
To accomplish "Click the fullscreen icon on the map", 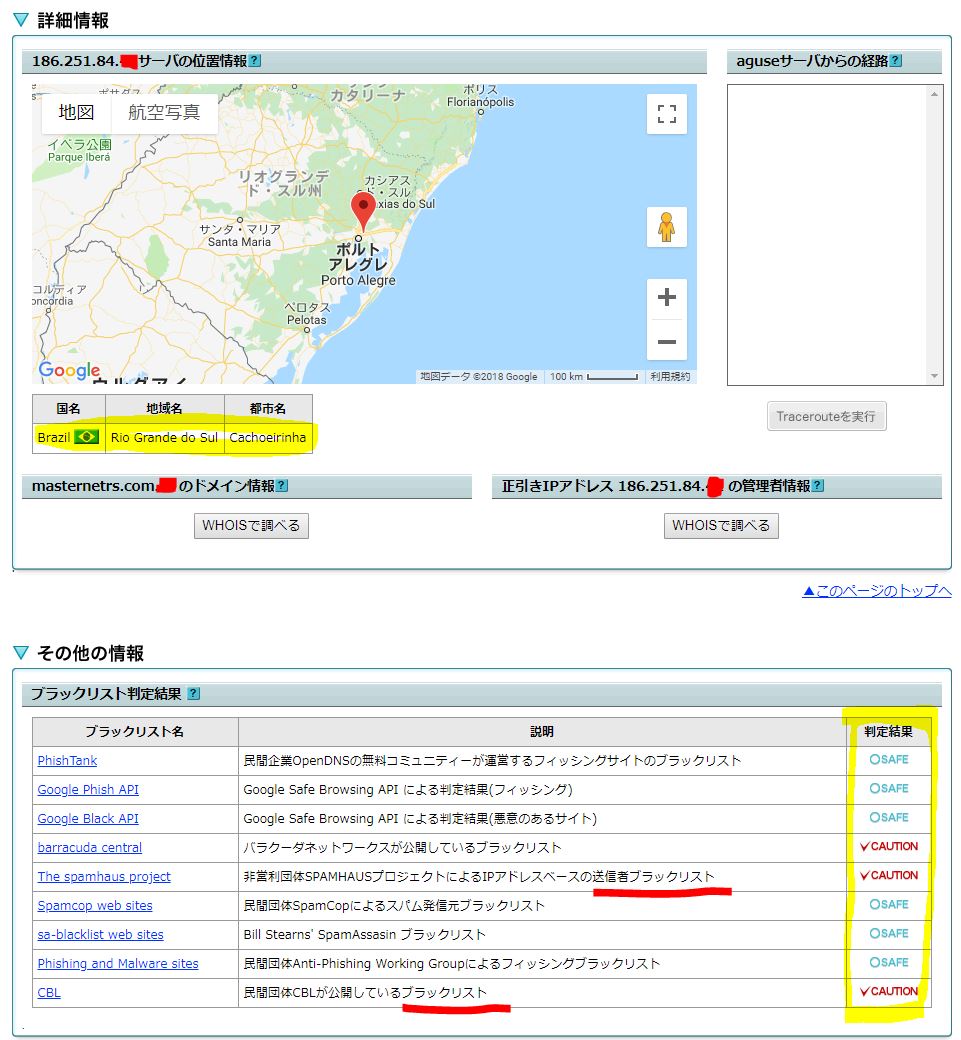I will [666, 114].
